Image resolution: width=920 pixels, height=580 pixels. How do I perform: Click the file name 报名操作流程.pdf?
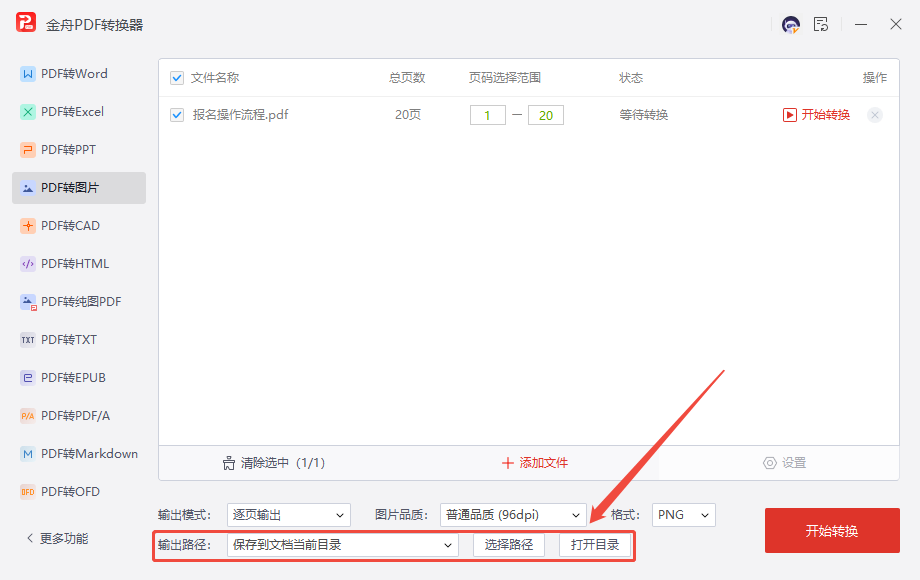(241, 115)
